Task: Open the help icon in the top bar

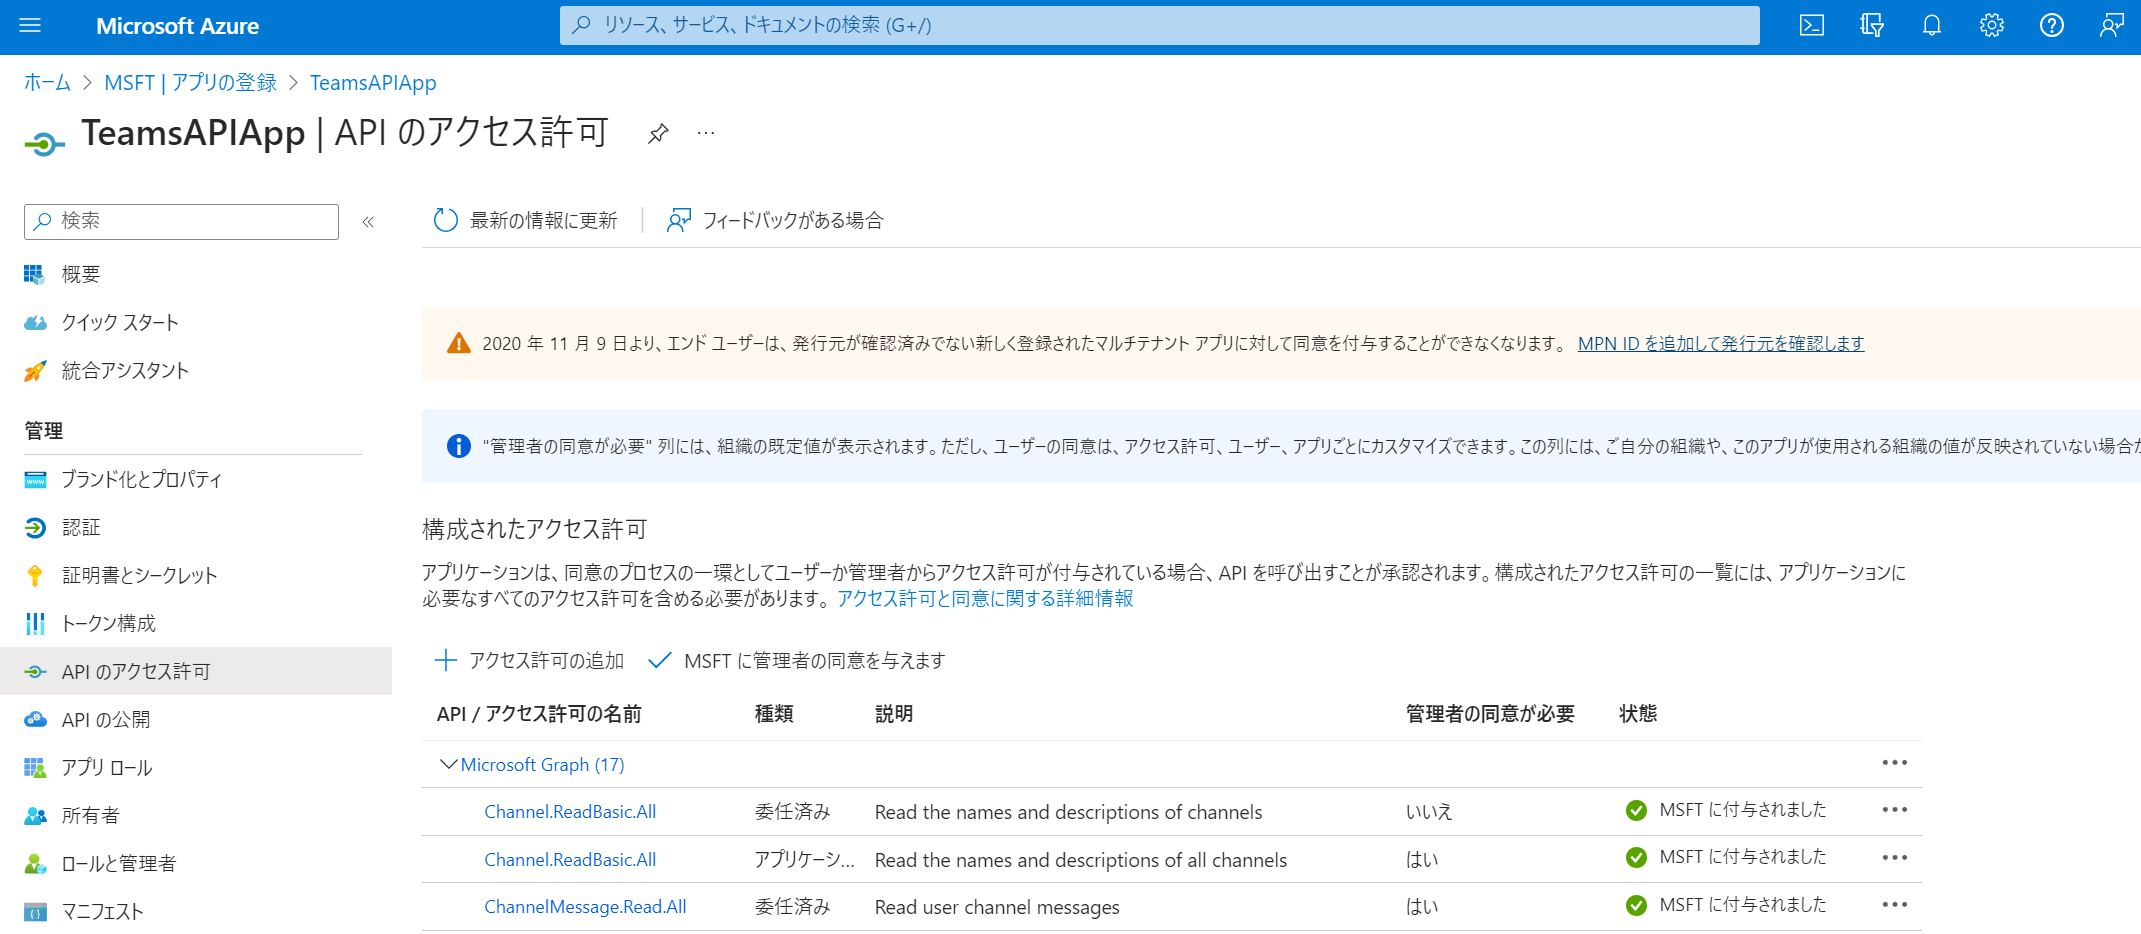Action: tap(2052, 26)
